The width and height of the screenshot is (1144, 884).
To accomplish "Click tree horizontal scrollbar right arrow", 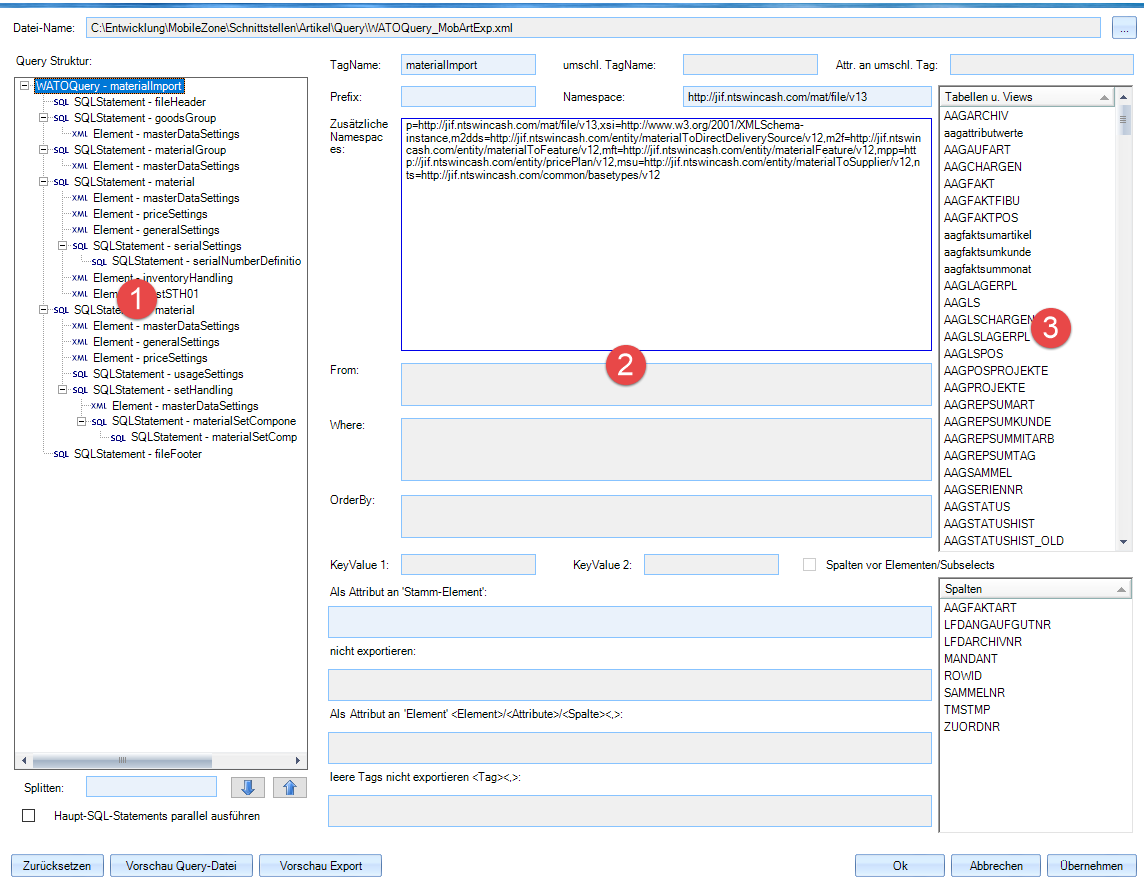I will click(x=298, y=761).
